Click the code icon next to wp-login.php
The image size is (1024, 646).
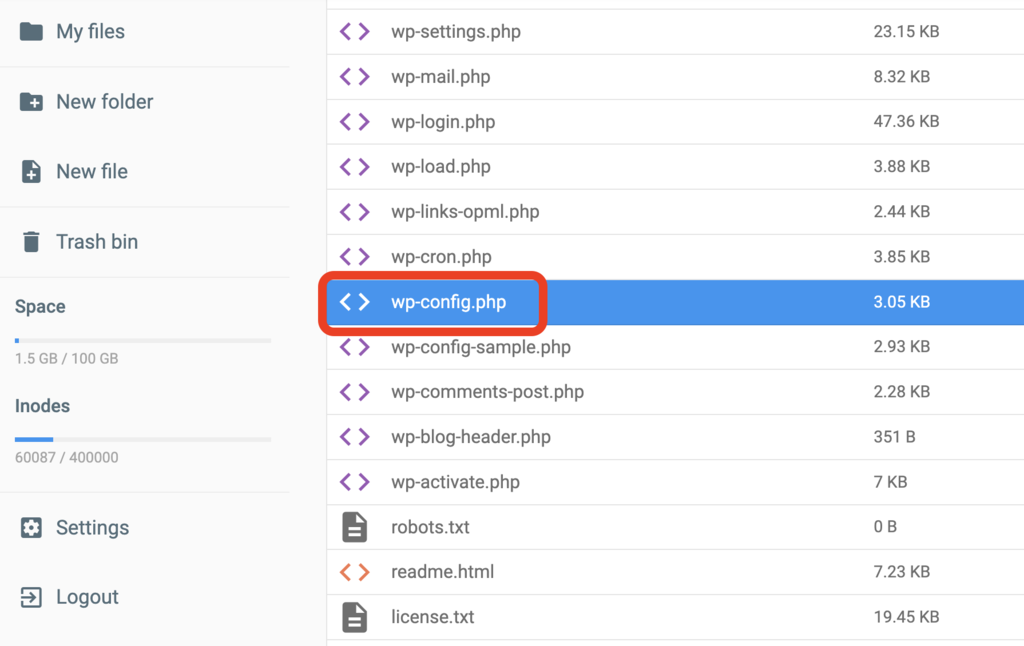(x=354, y=121)
